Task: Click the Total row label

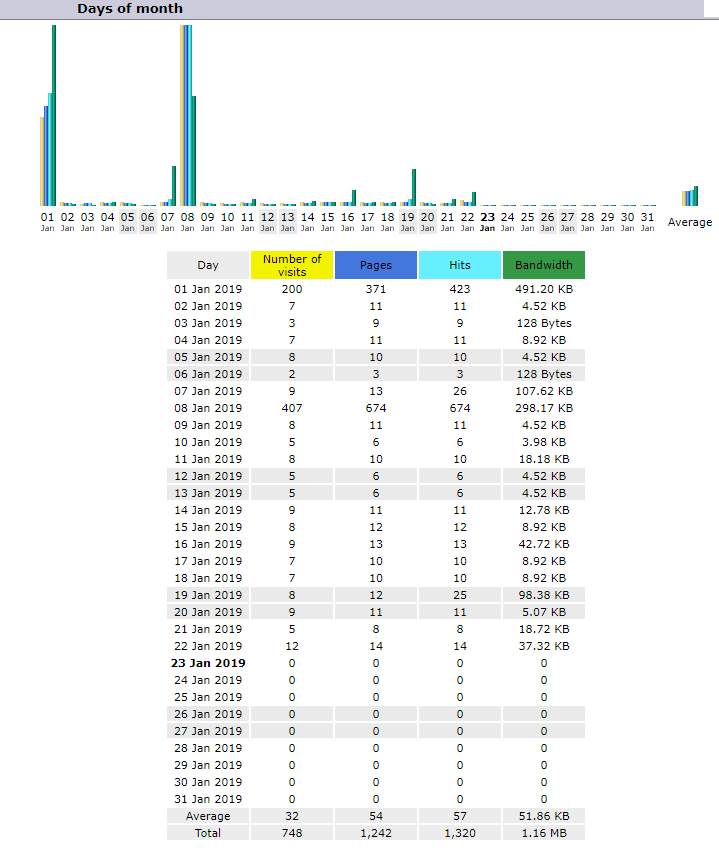Action: [208, 833]
